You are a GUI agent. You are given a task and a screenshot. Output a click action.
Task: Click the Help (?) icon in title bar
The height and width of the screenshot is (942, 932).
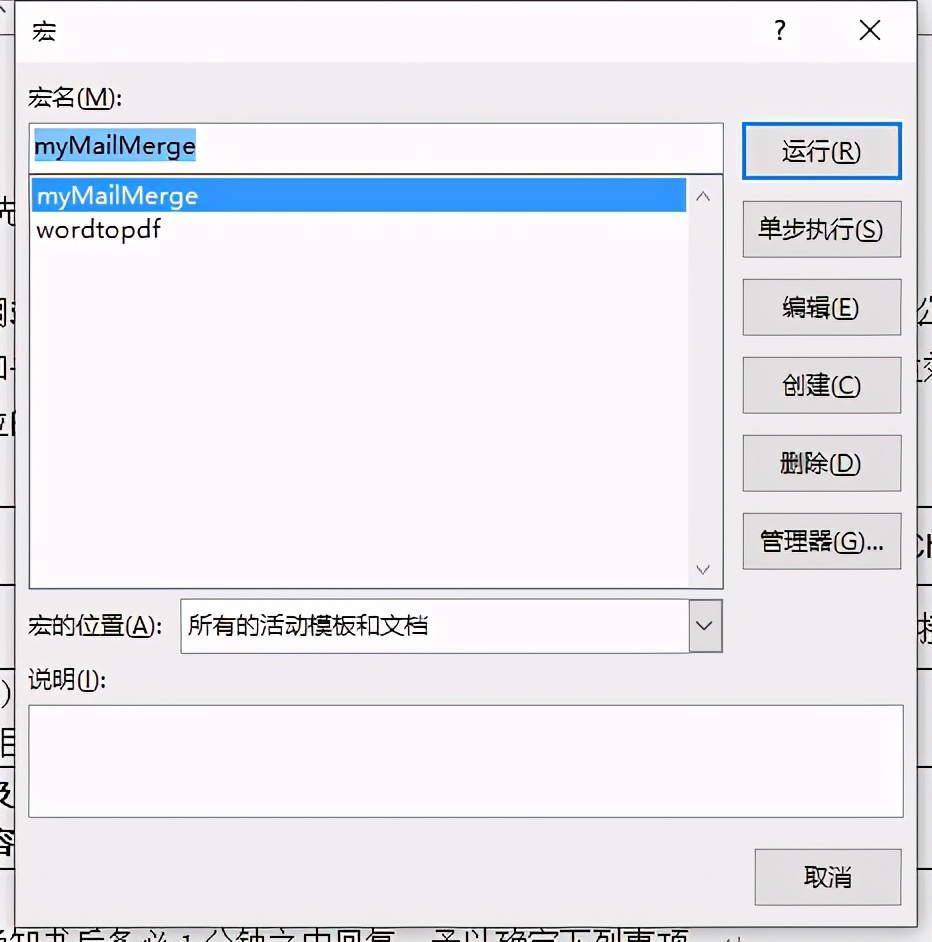[779, 31]
